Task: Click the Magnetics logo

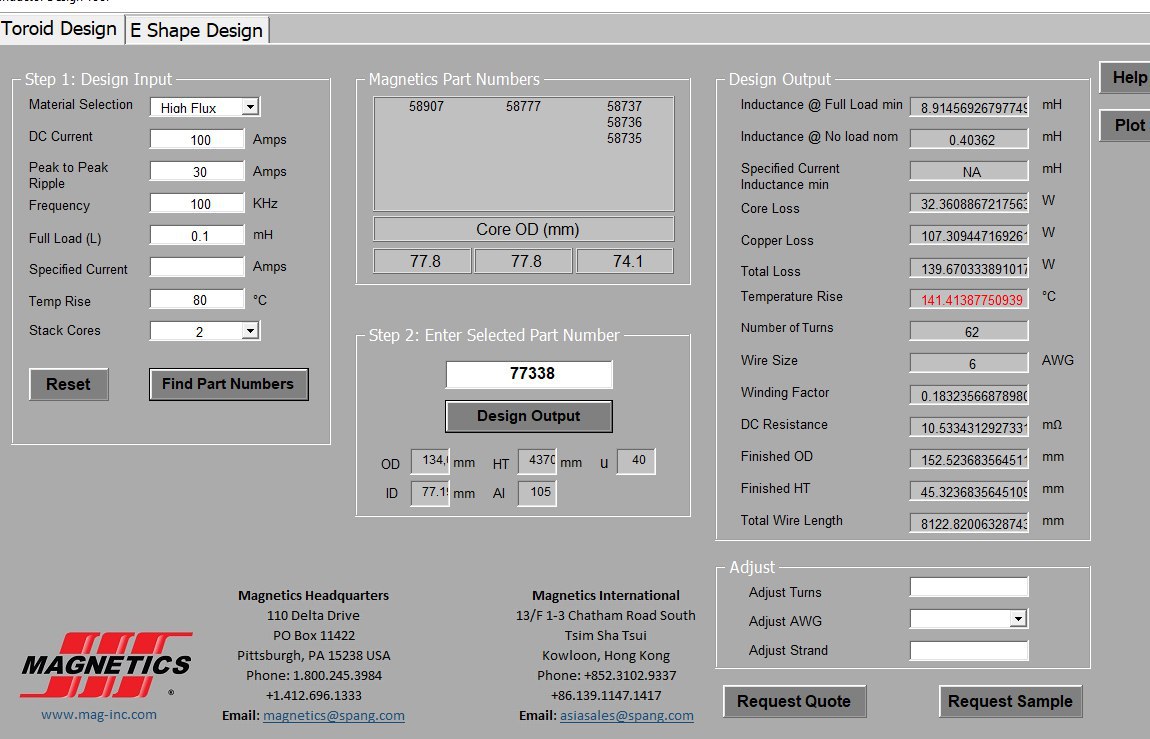Action: (x=106, y=665)
